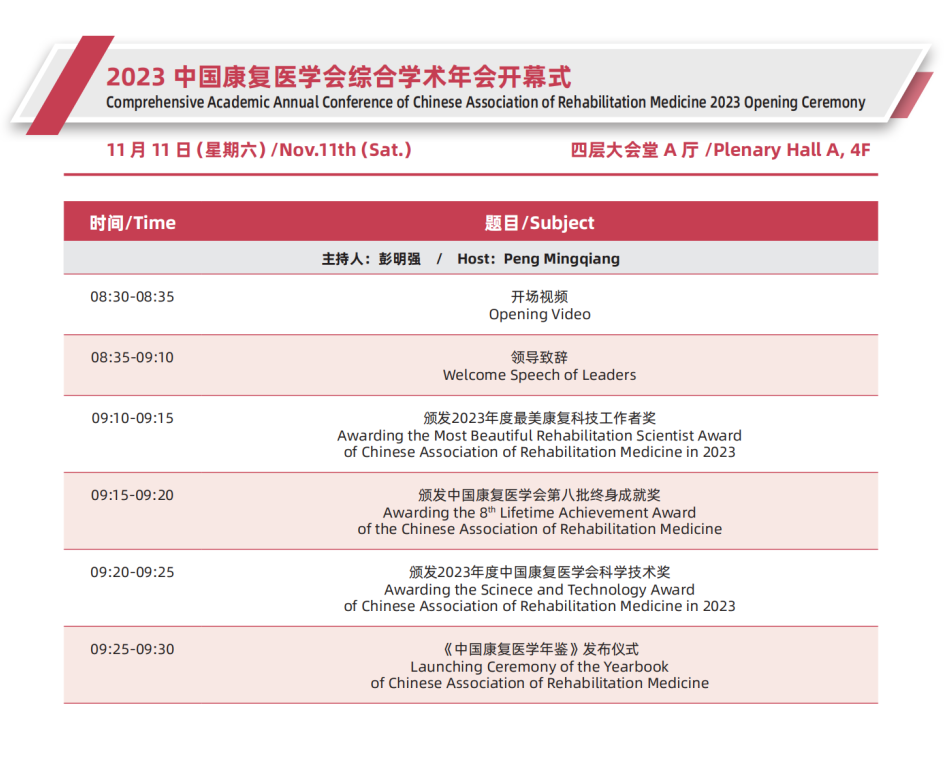Viewport: 944px width, 774px height.
Task: Click the time cell '09:15-09:20'
Action: click(x=132, y=495)
